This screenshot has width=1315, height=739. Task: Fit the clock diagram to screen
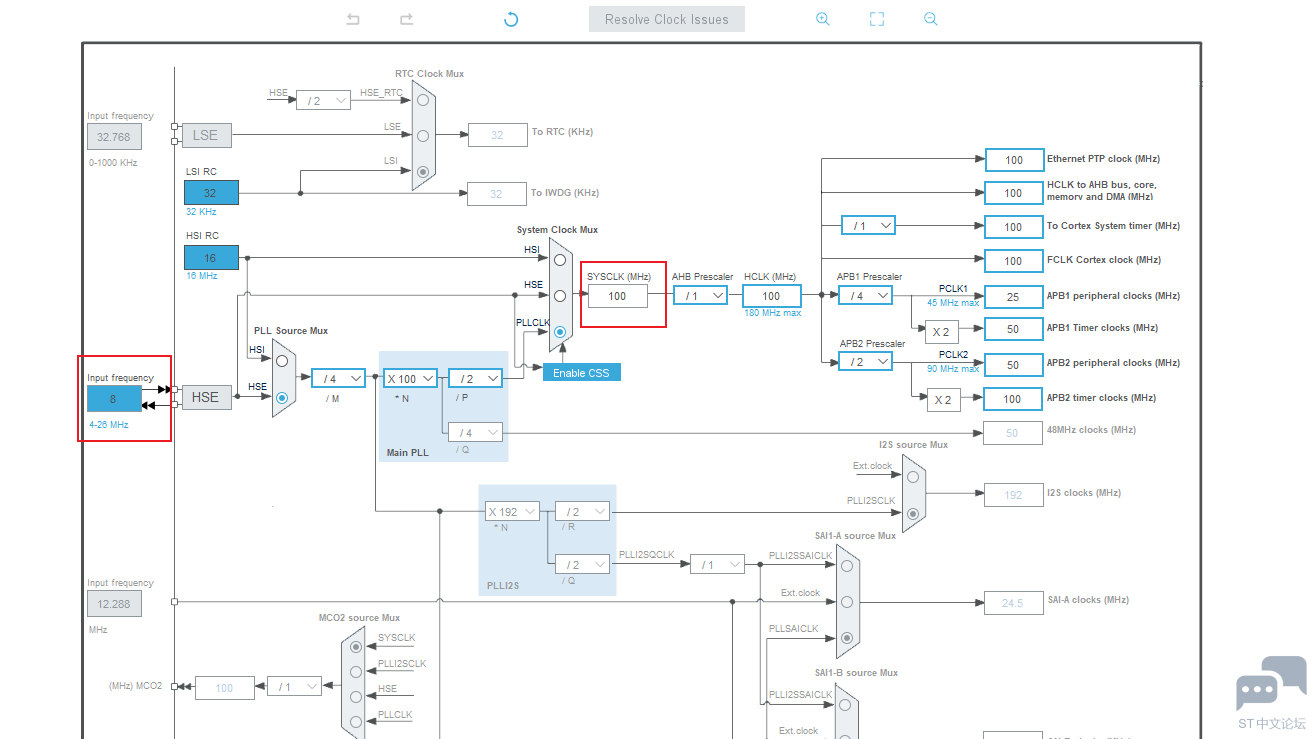[877, 19]
